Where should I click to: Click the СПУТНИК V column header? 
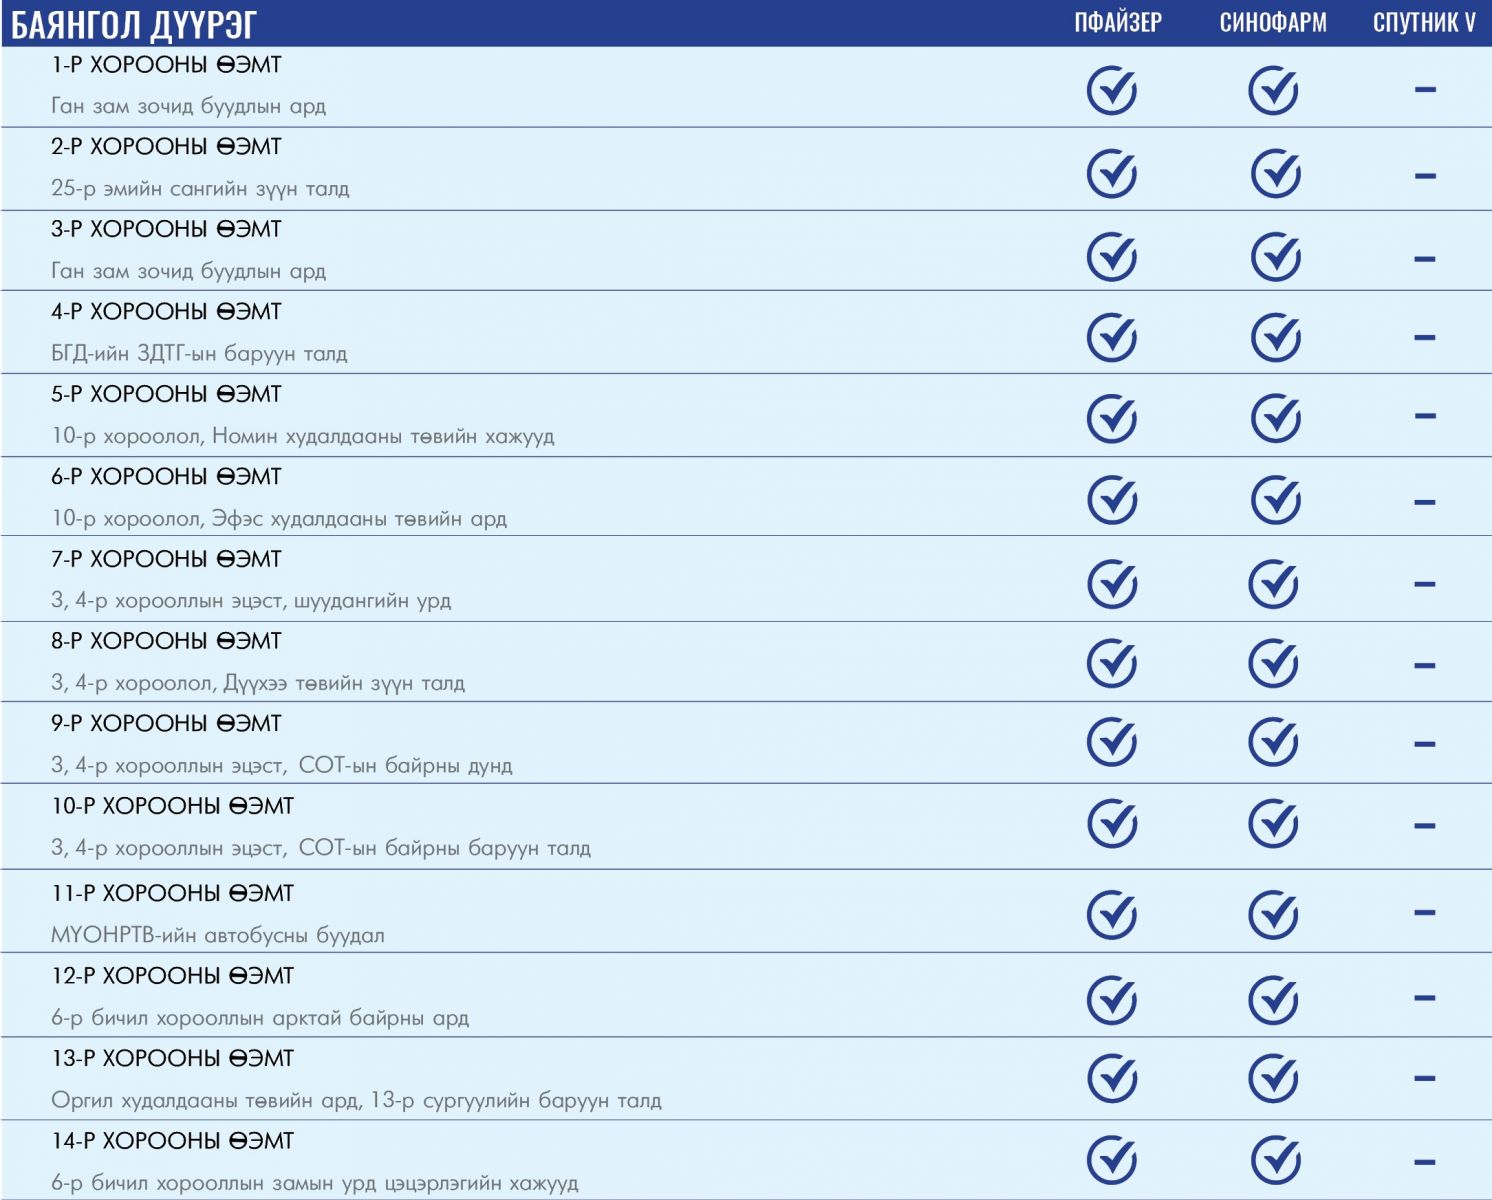tap(1424, 23)
